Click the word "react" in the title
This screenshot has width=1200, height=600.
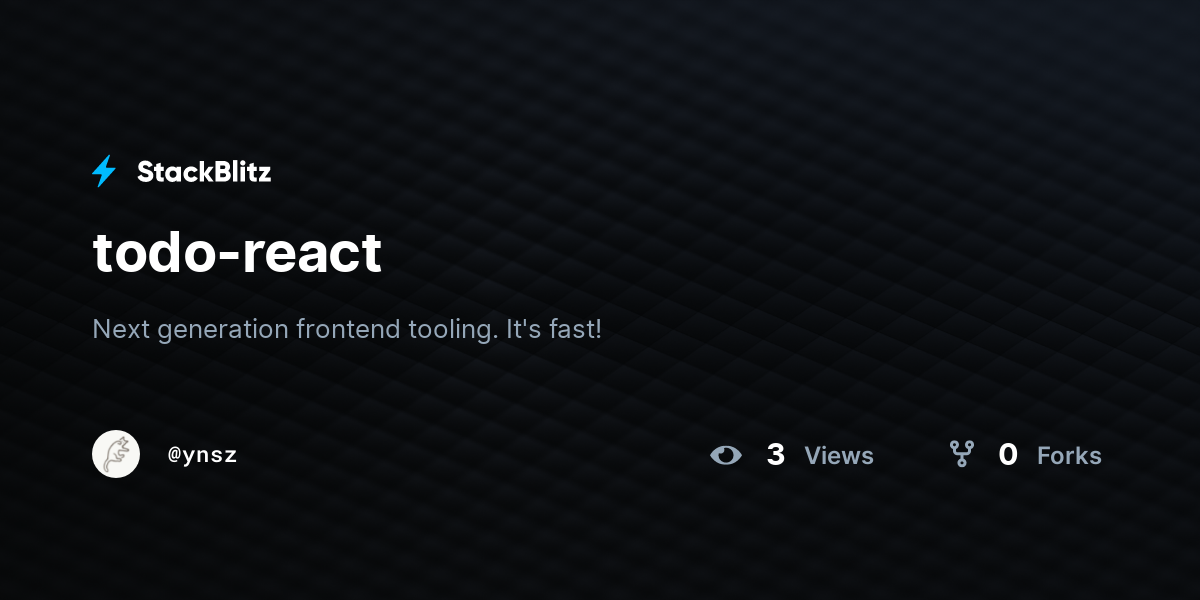tap(311, 254)
